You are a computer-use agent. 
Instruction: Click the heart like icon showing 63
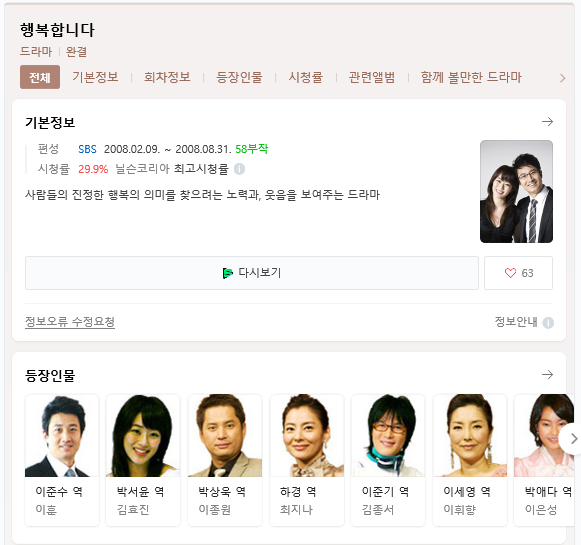[510, 273]
